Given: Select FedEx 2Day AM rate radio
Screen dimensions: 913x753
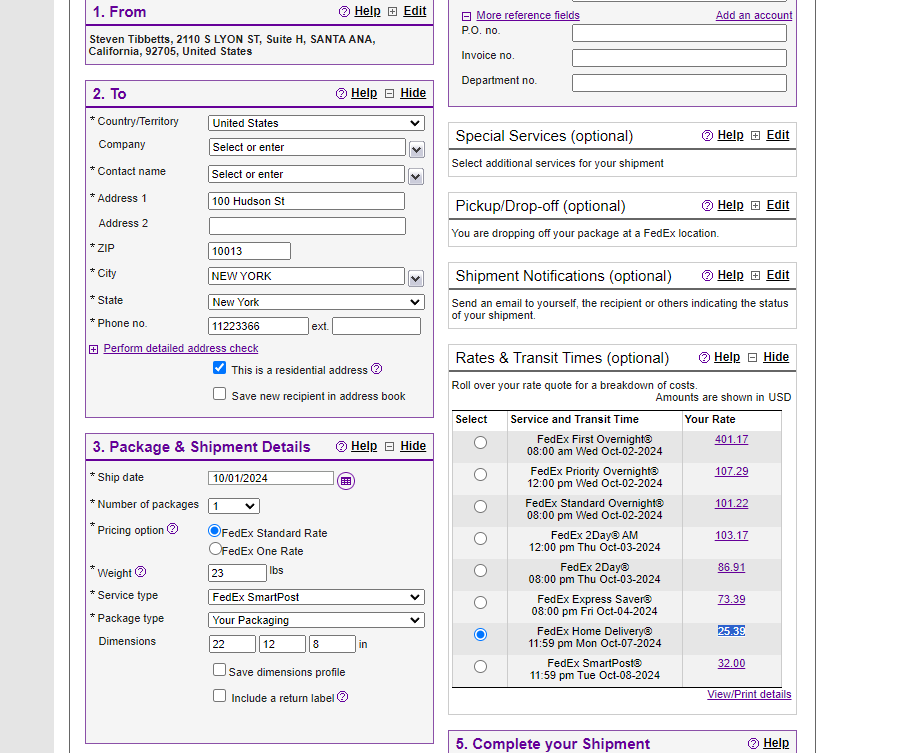Looking at the screenshot, I should pos(480,539).
